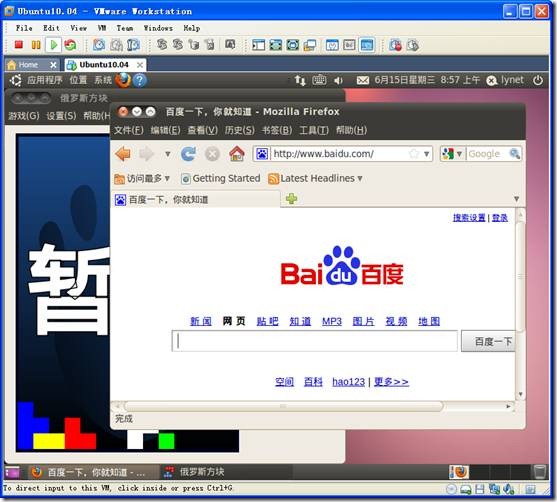The width and height of the screenshot is (557, 502).
Task: Click the keyboard input method indicator
Action: coord(319,80)
